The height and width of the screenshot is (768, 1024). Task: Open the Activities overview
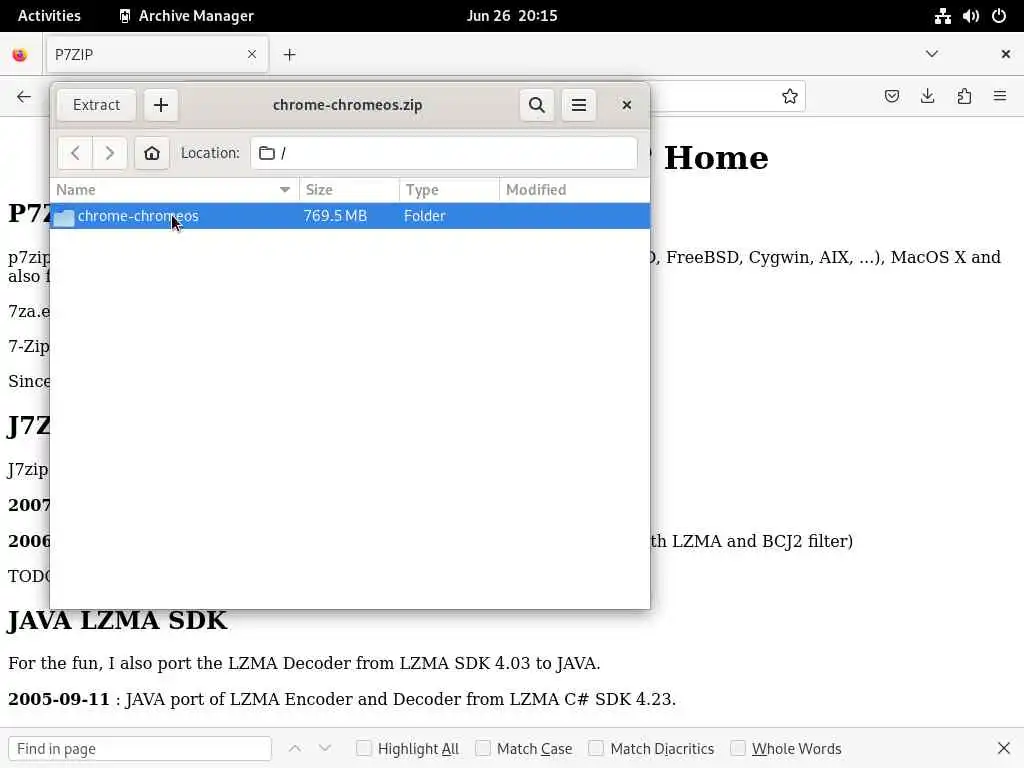pos(49,16)
